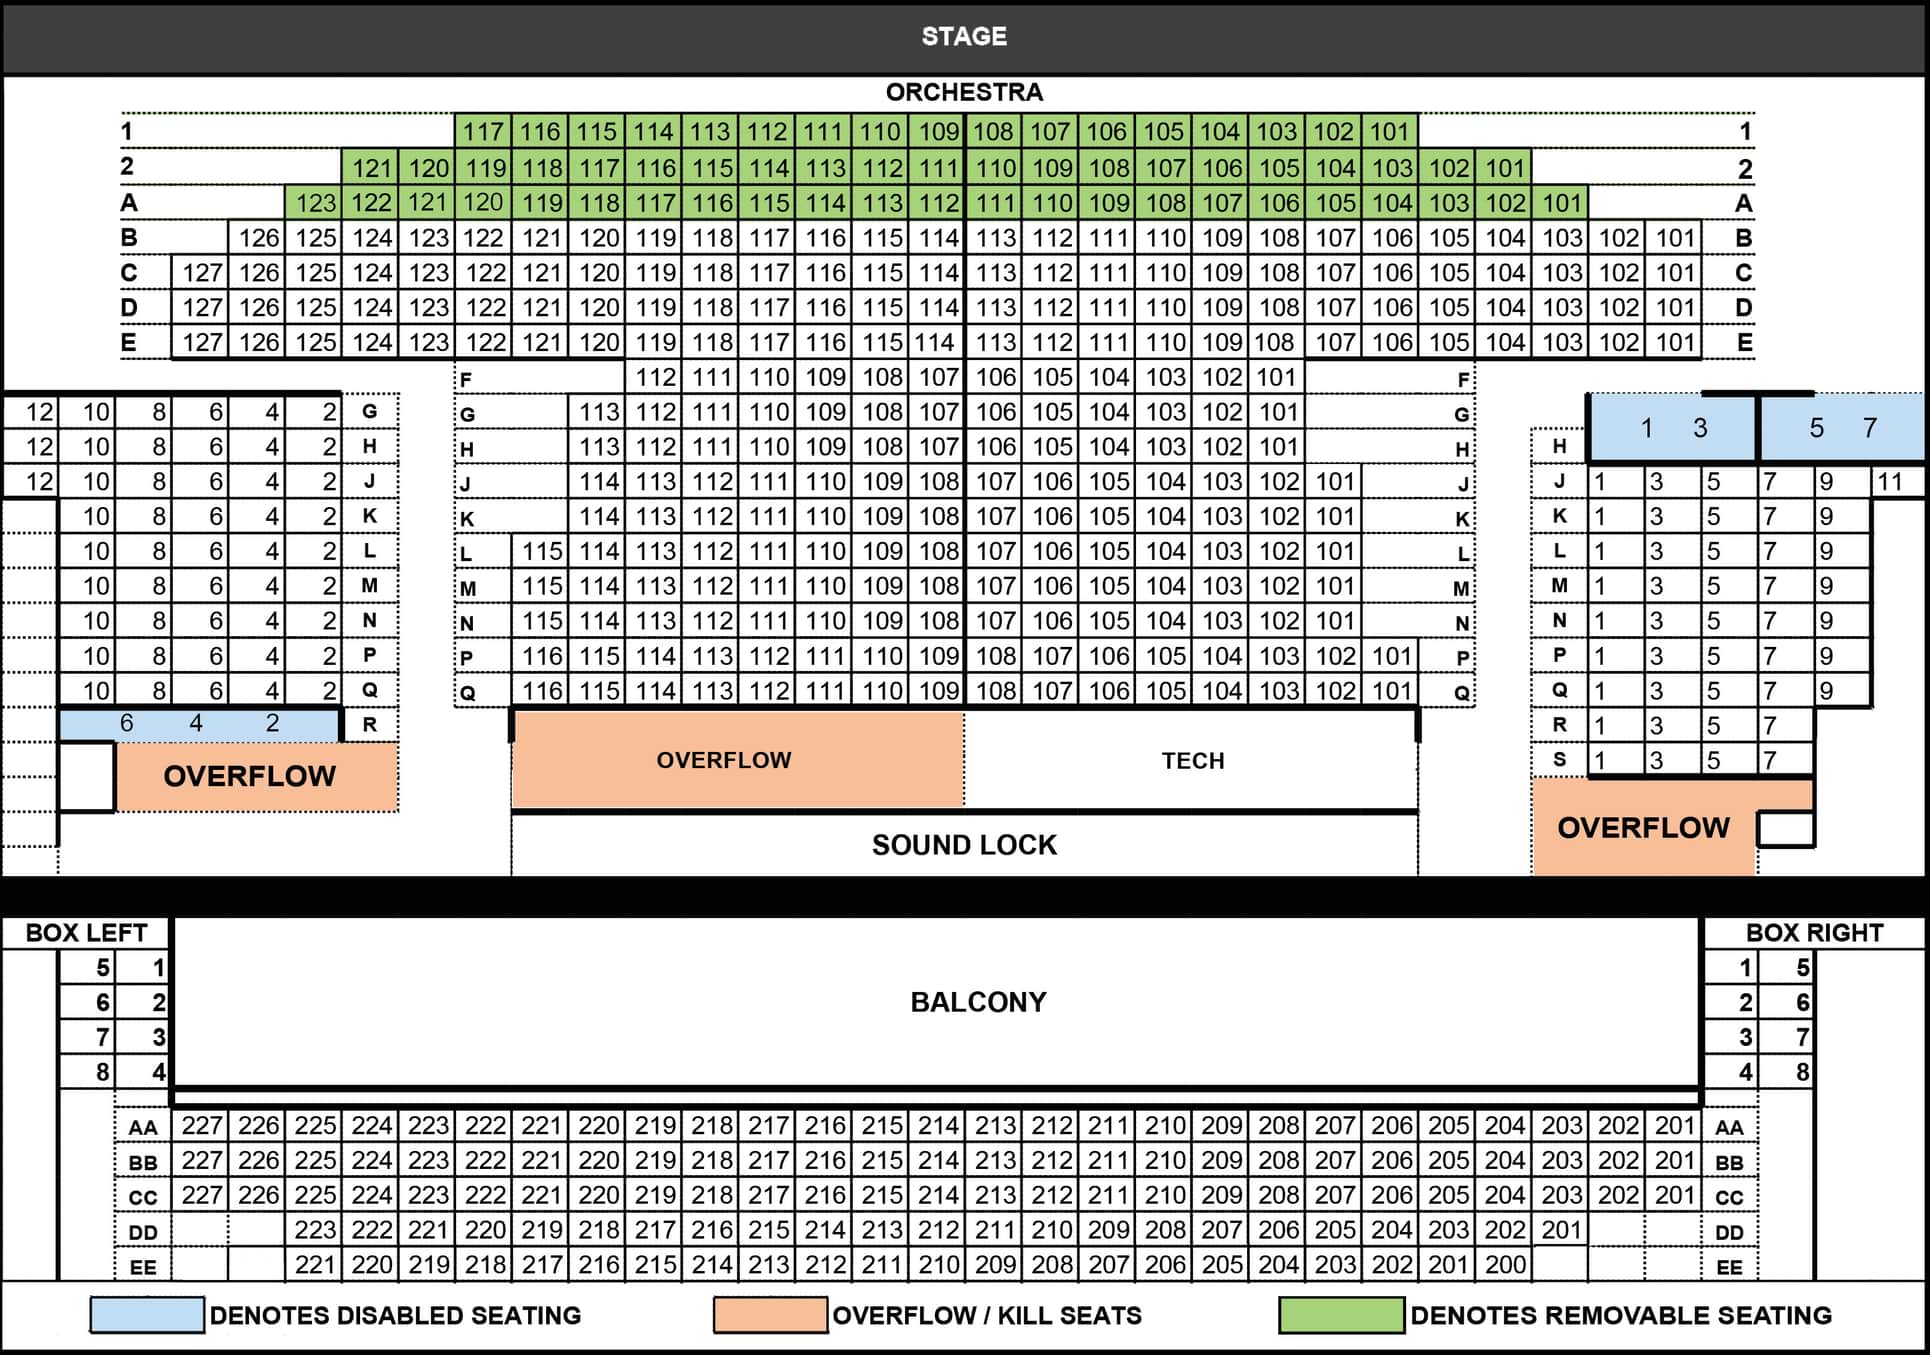Choose seat 113 in center row G
This screenshot has height=1355, width=1930.
(598, 411)
